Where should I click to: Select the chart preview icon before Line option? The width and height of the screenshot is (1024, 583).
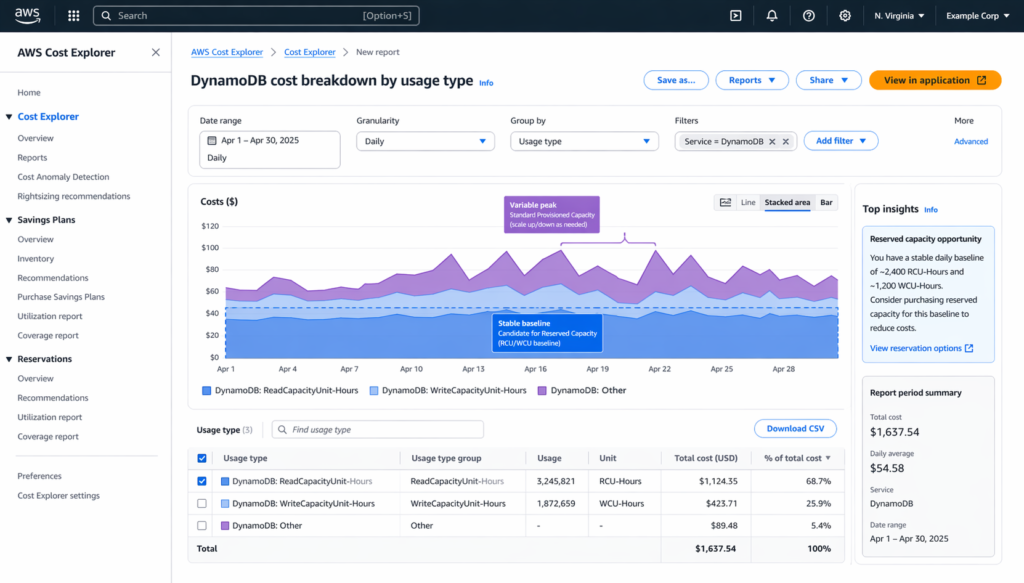tap(724, 202)
